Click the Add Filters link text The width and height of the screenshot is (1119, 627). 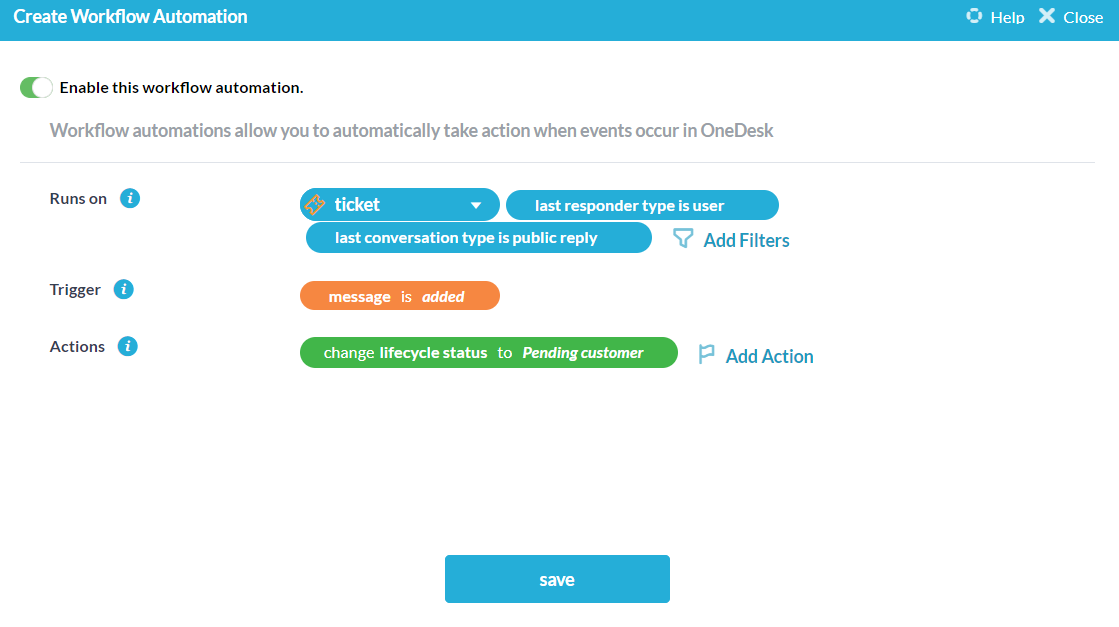pyautogui.click(x=746, y=240)
